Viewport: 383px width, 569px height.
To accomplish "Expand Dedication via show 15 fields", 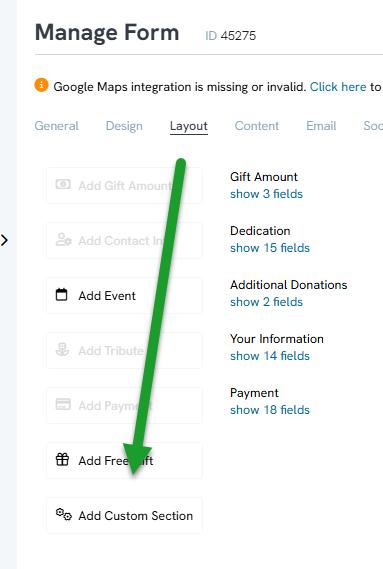I will tap(270, 248).
